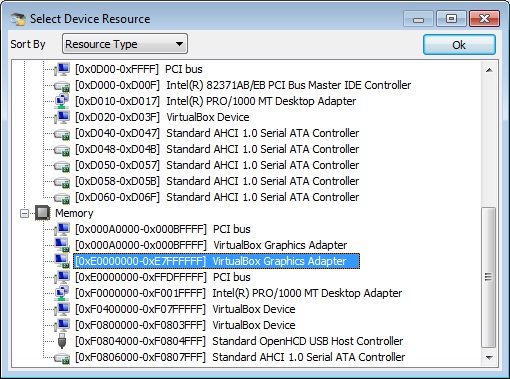Screen dimensions: 510x379
Task: Click the Ok button
Action: tap(459, 45)
